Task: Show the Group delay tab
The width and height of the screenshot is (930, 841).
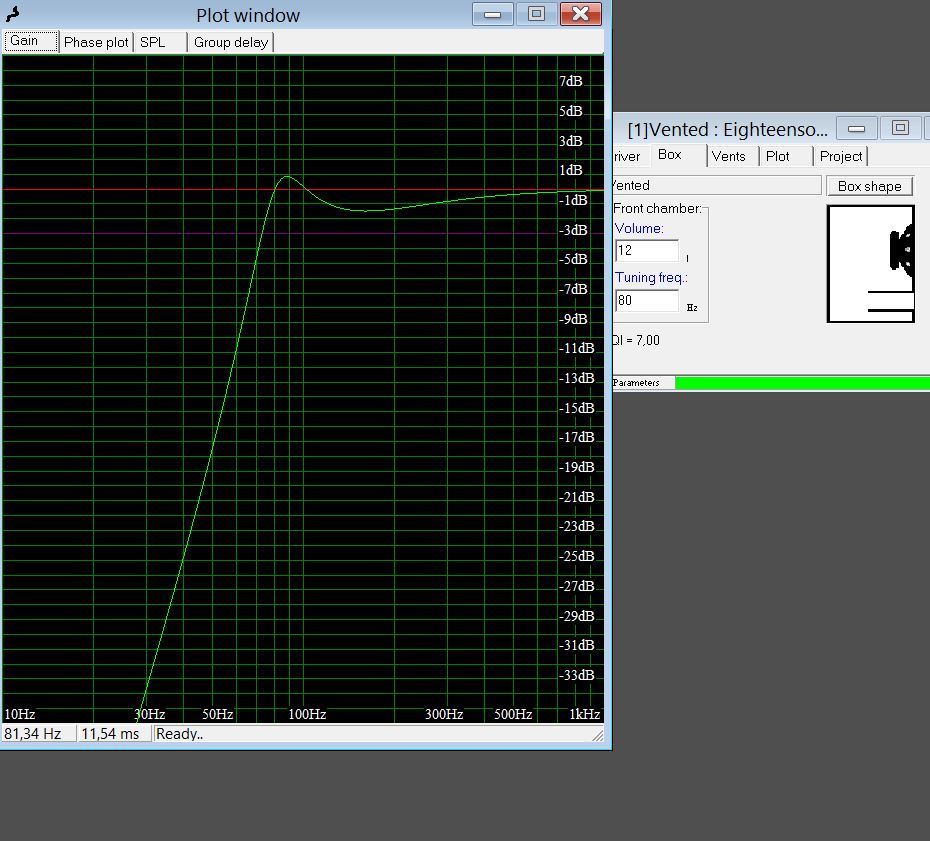Action: [x=230, y=42]
